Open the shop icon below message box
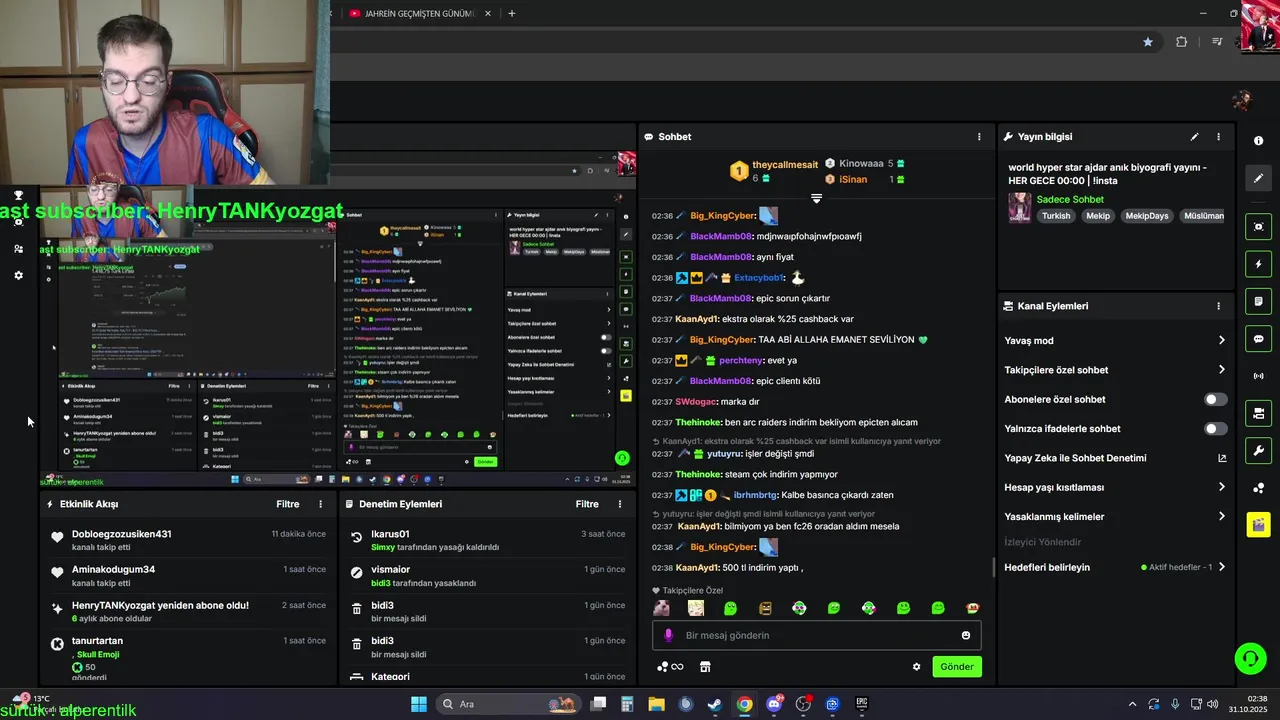This screenshot has height=720, width=1280. pos(704,667)
